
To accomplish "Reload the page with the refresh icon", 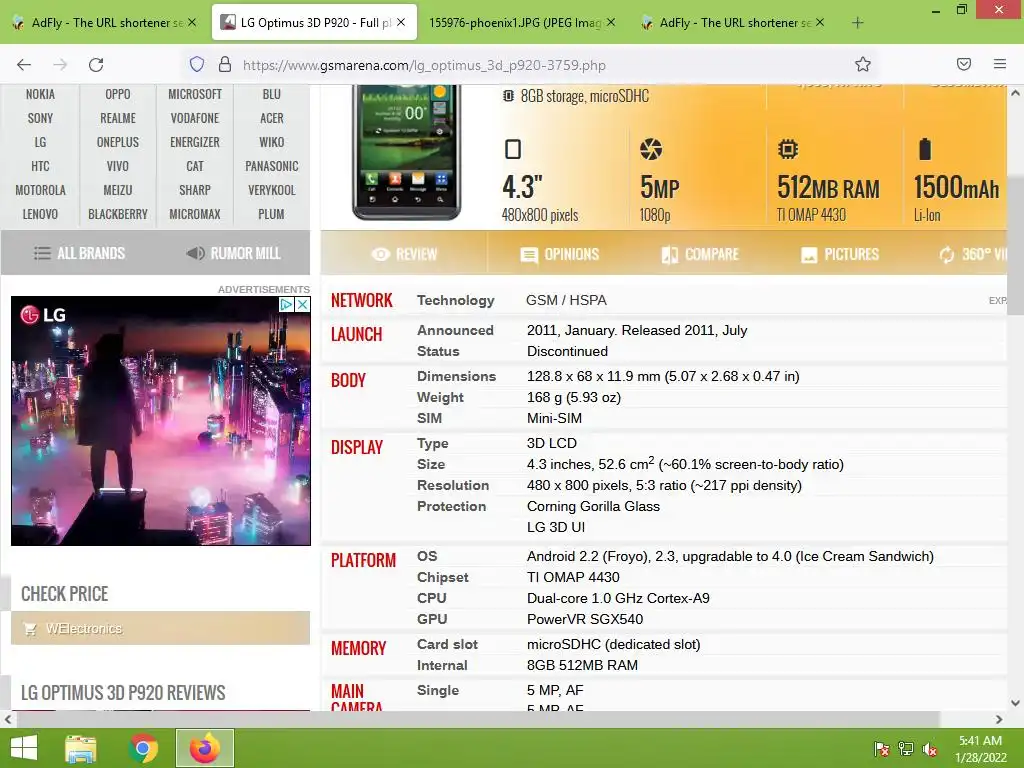I will [x=96, y=65].
